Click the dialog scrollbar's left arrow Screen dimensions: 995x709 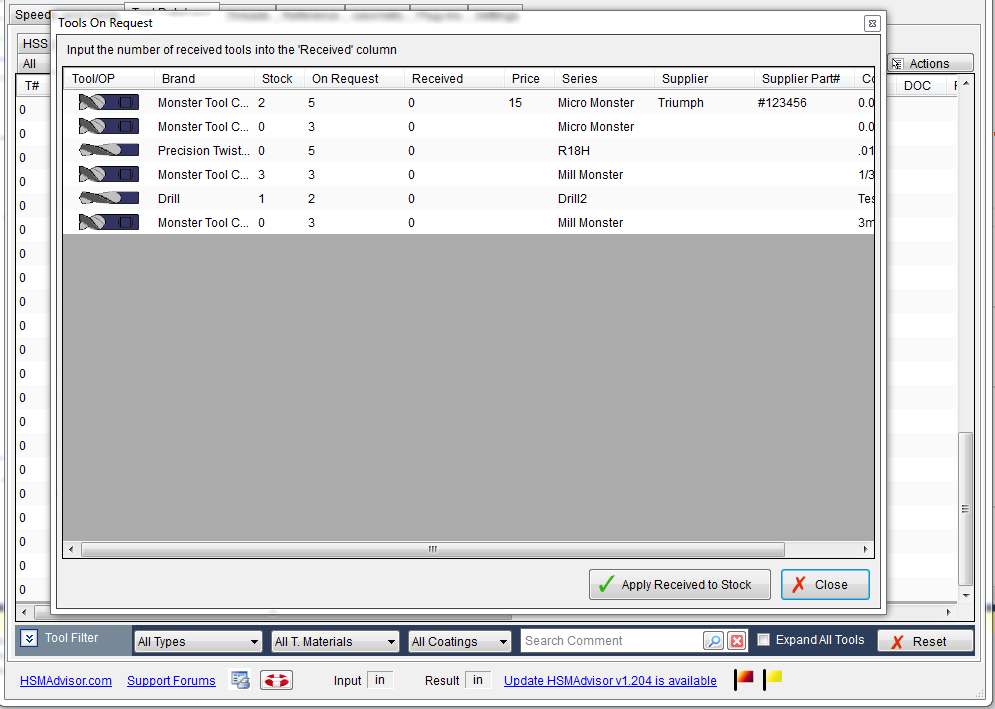point(71,549)
